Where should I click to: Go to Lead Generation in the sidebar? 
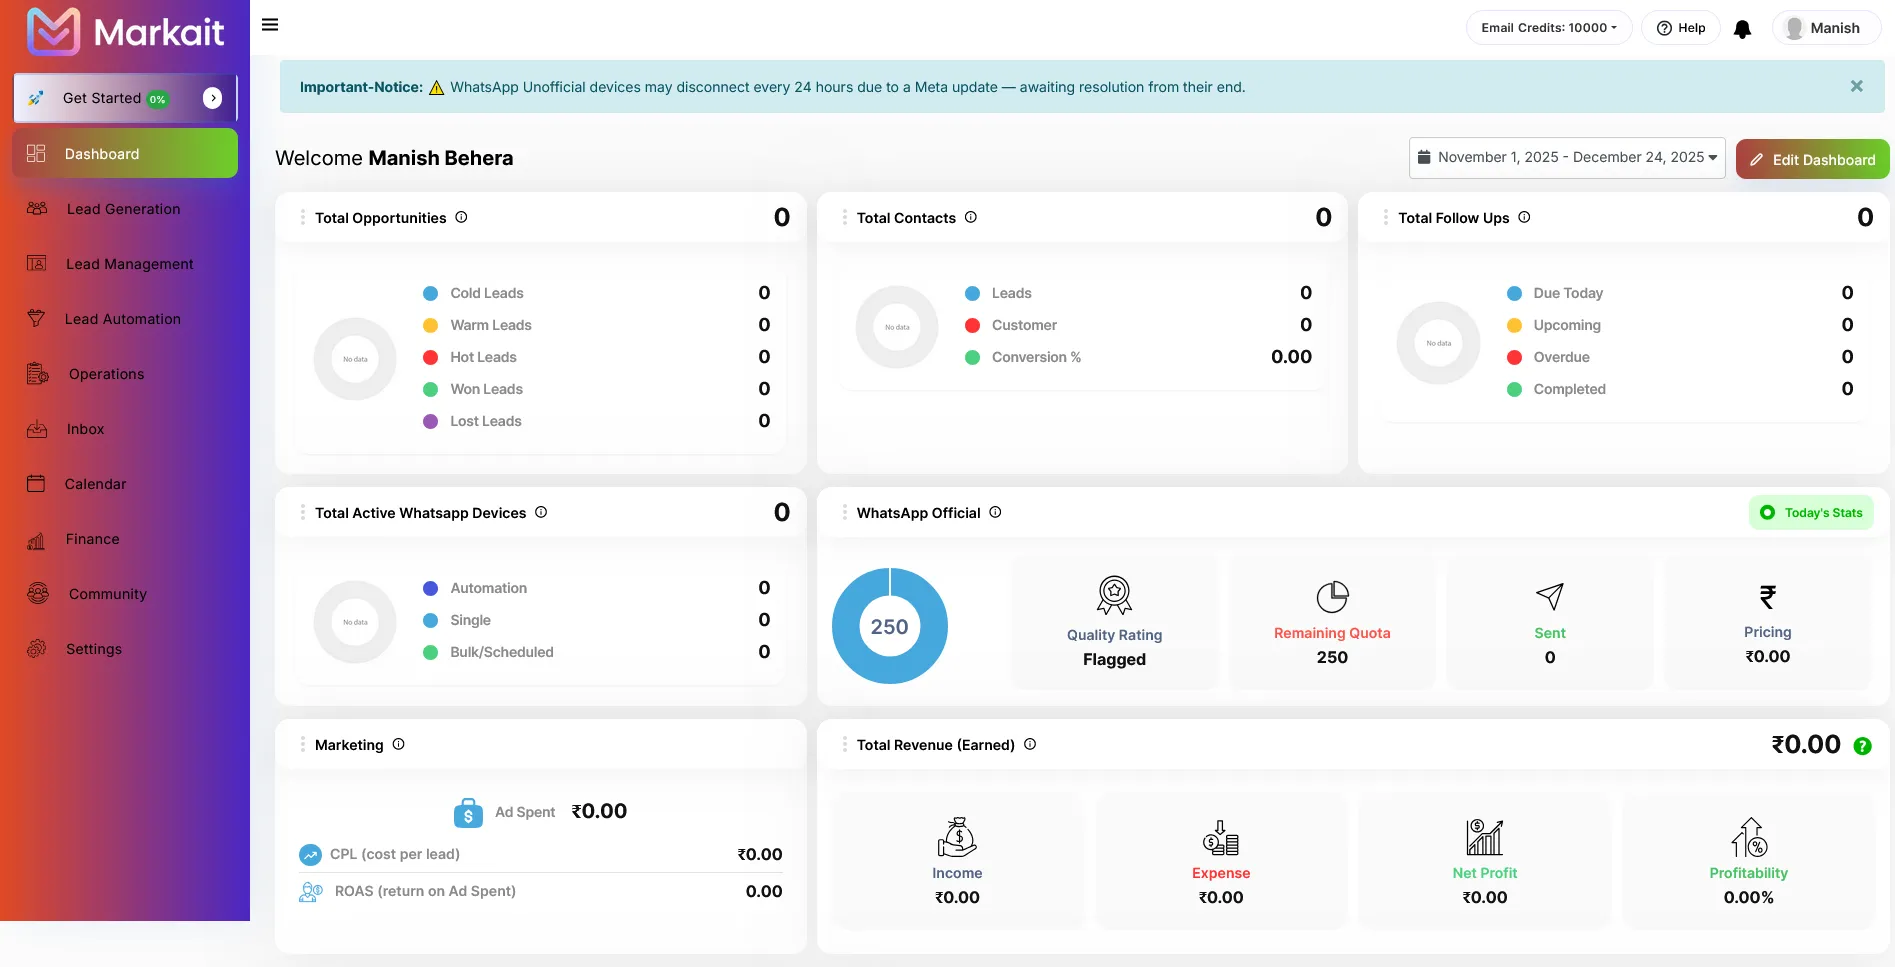click(x=123, y=209)
